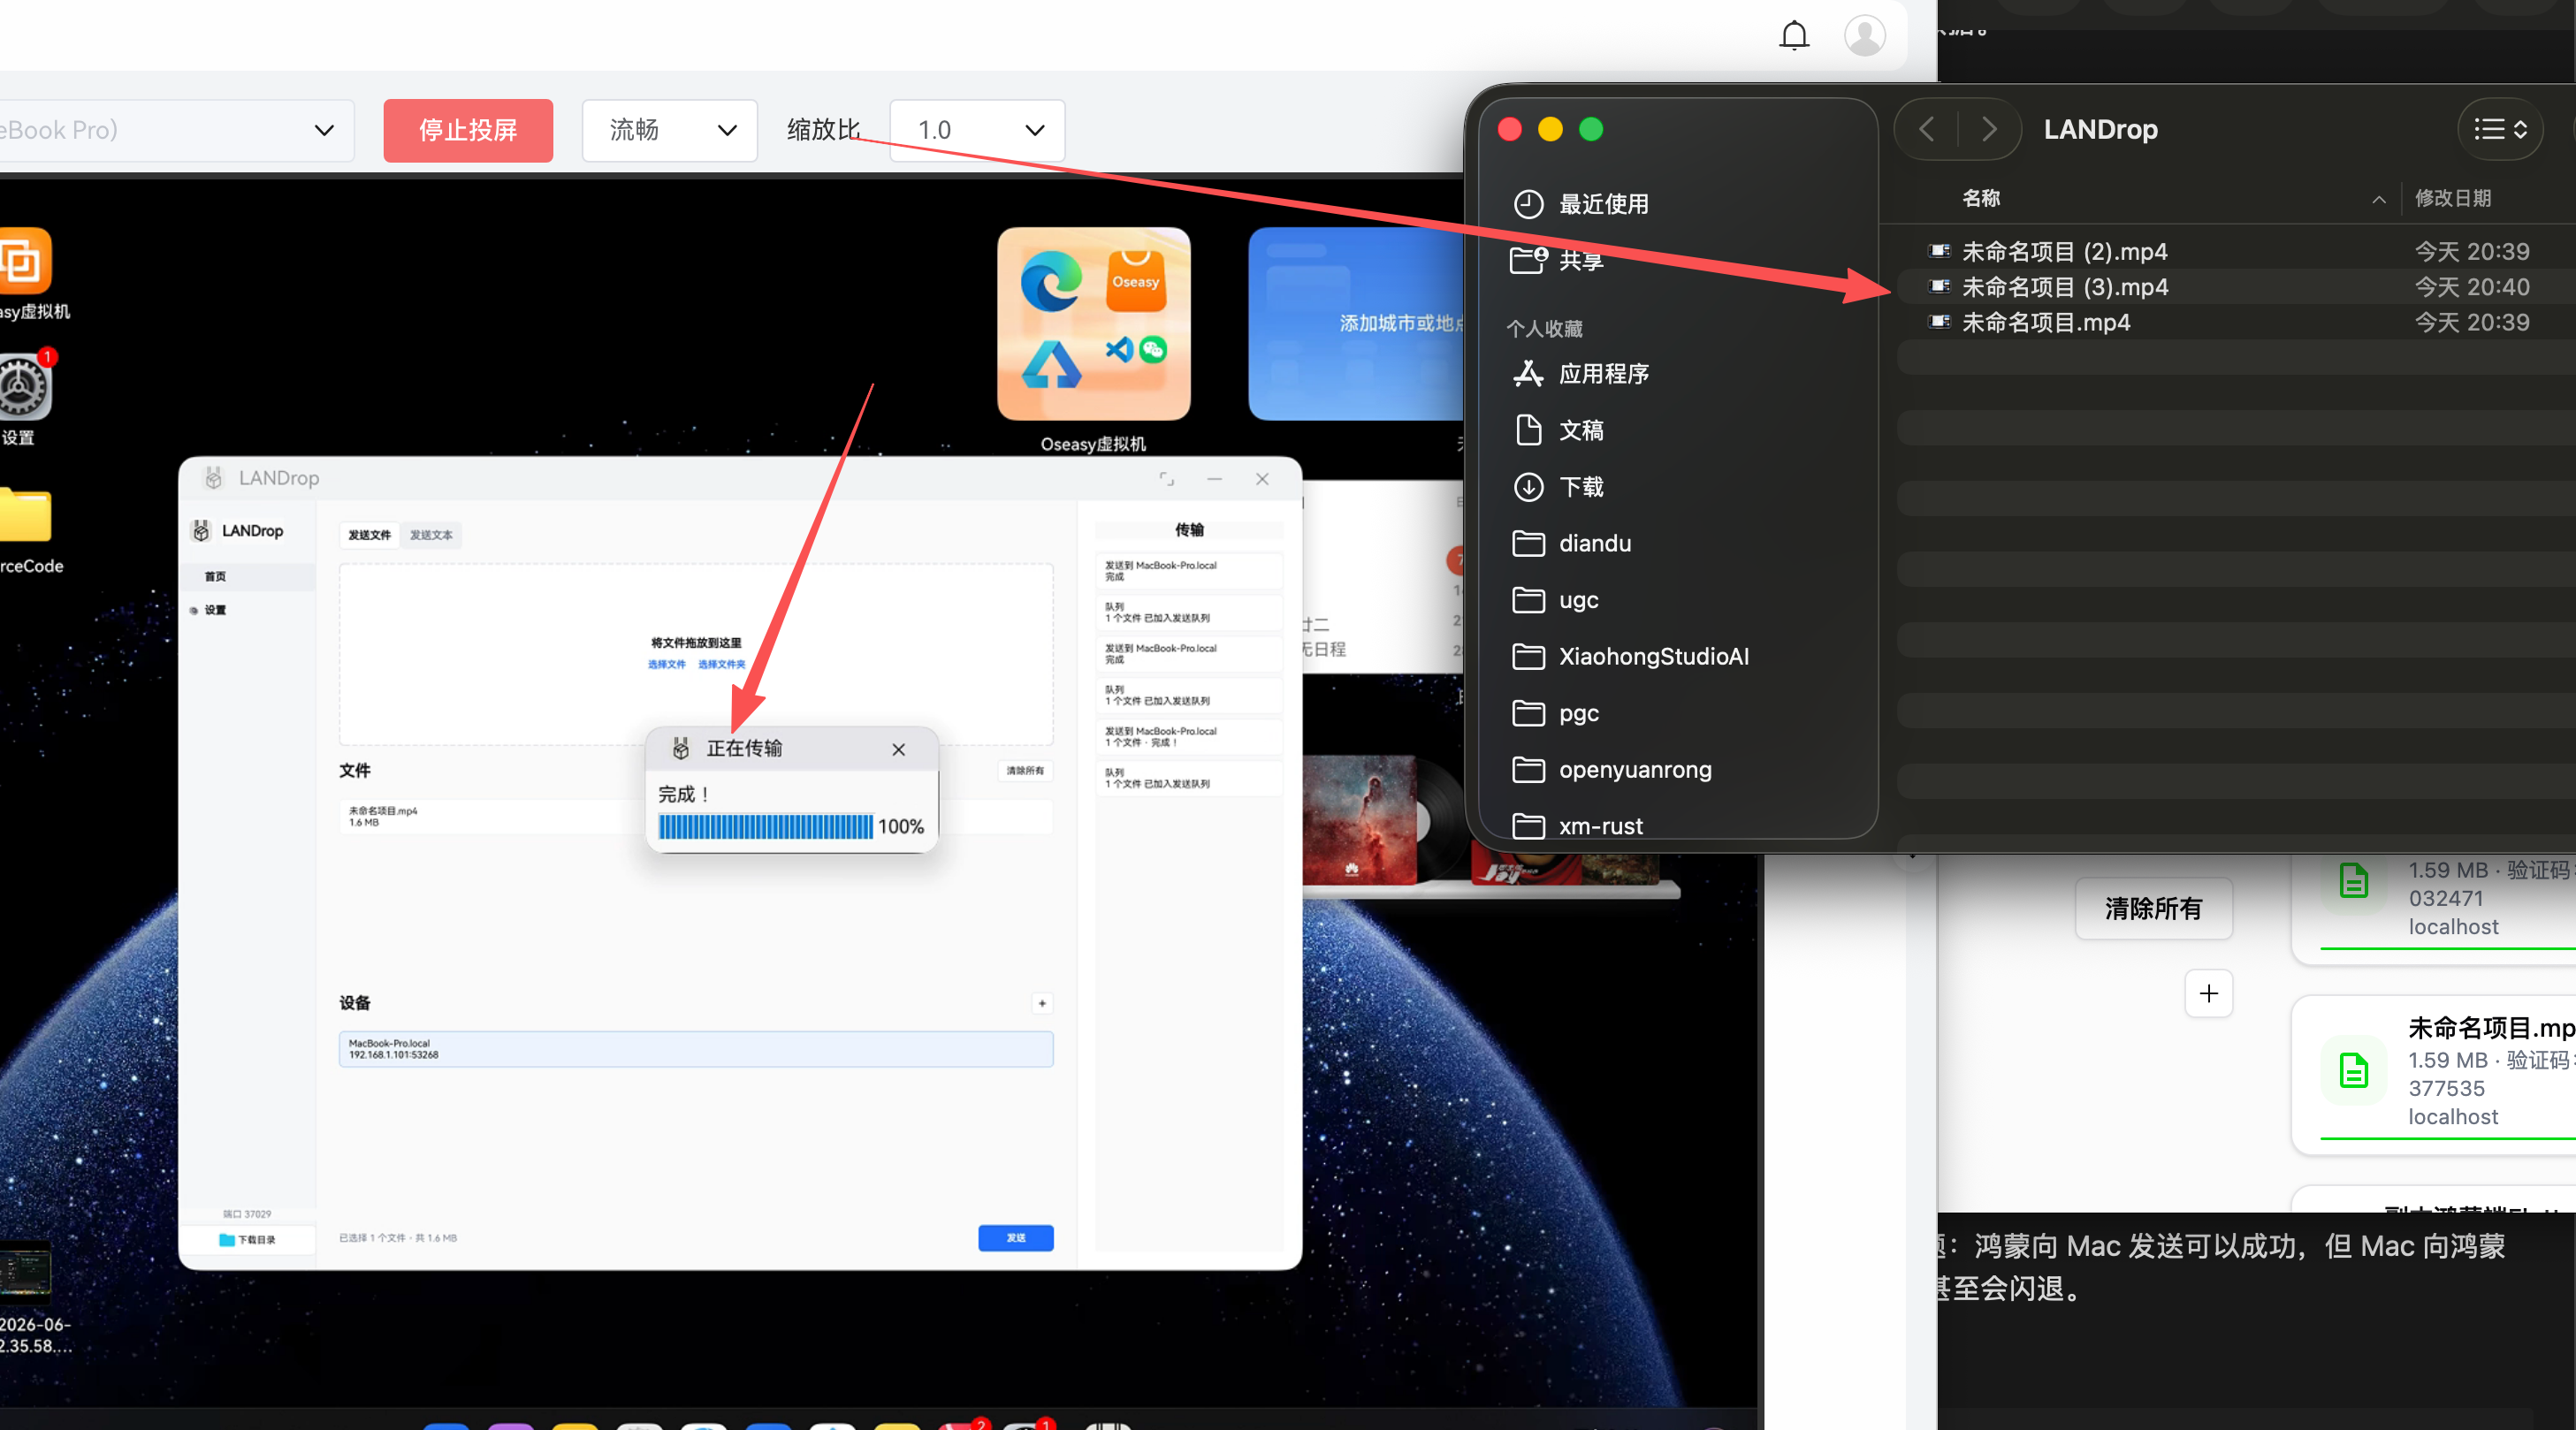Image resolution: width=2576 pixels, height=1430 pixels.
Task: Click the LANDrop logo in sidebar header
Action: pyautogui.click(x=201, y=531)
